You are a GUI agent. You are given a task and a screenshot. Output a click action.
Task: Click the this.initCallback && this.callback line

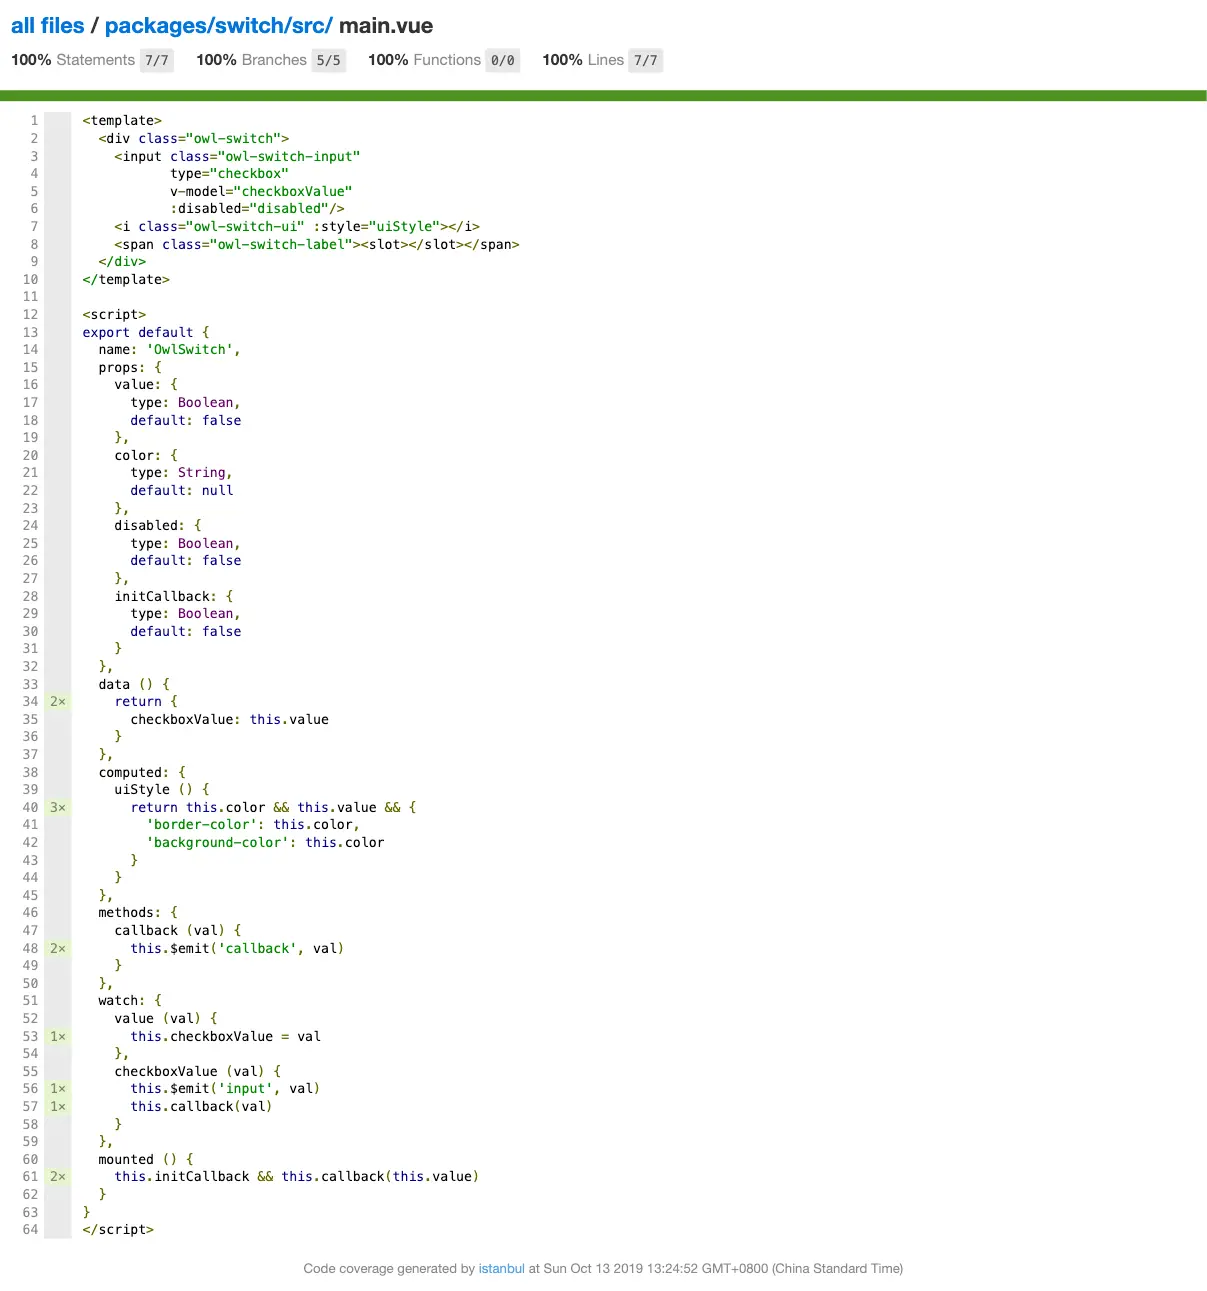click(297, 1176)
